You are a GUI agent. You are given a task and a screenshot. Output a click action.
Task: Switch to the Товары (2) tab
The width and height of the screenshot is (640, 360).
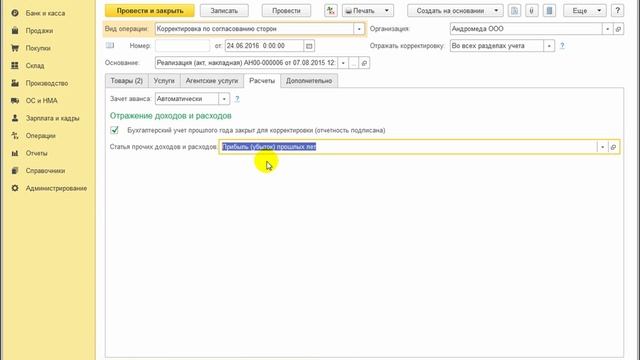pyautogui.click(x=127, y=81)
